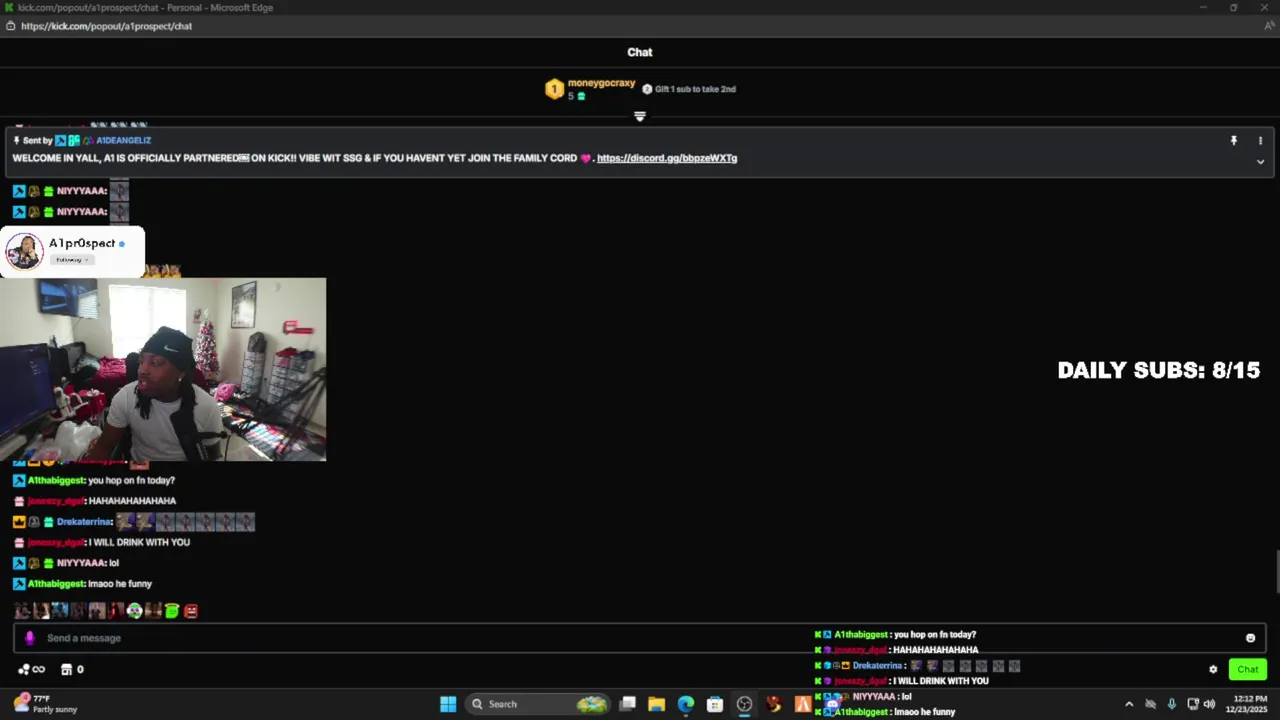Select the green smiley quick emote
1280x720 pixels.
172,611
